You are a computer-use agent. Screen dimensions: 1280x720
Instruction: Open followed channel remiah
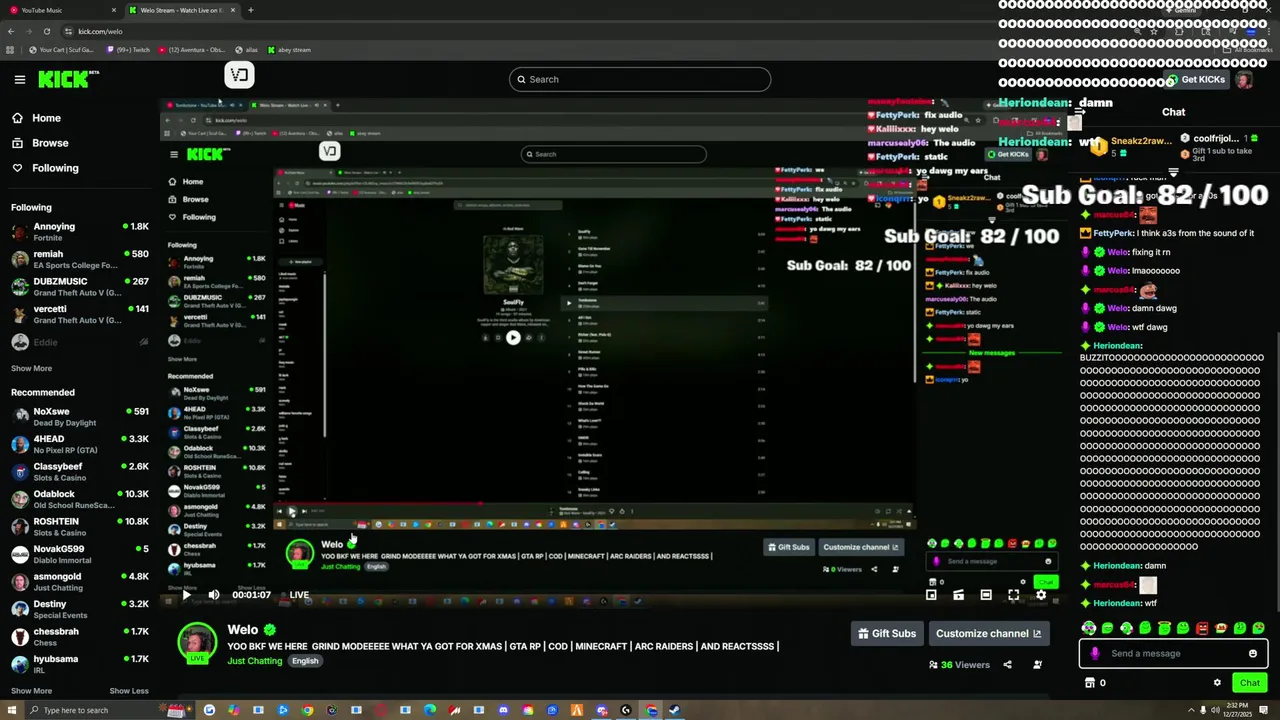(80, 260)
